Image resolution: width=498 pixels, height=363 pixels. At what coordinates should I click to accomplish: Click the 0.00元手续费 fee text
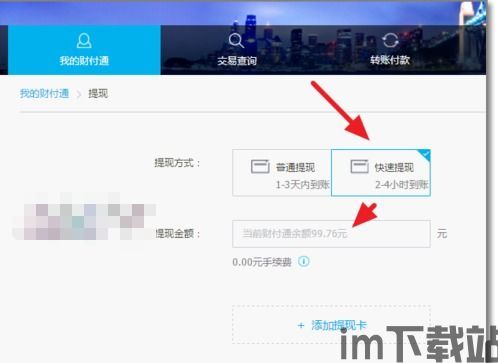(x=262, y=262)
